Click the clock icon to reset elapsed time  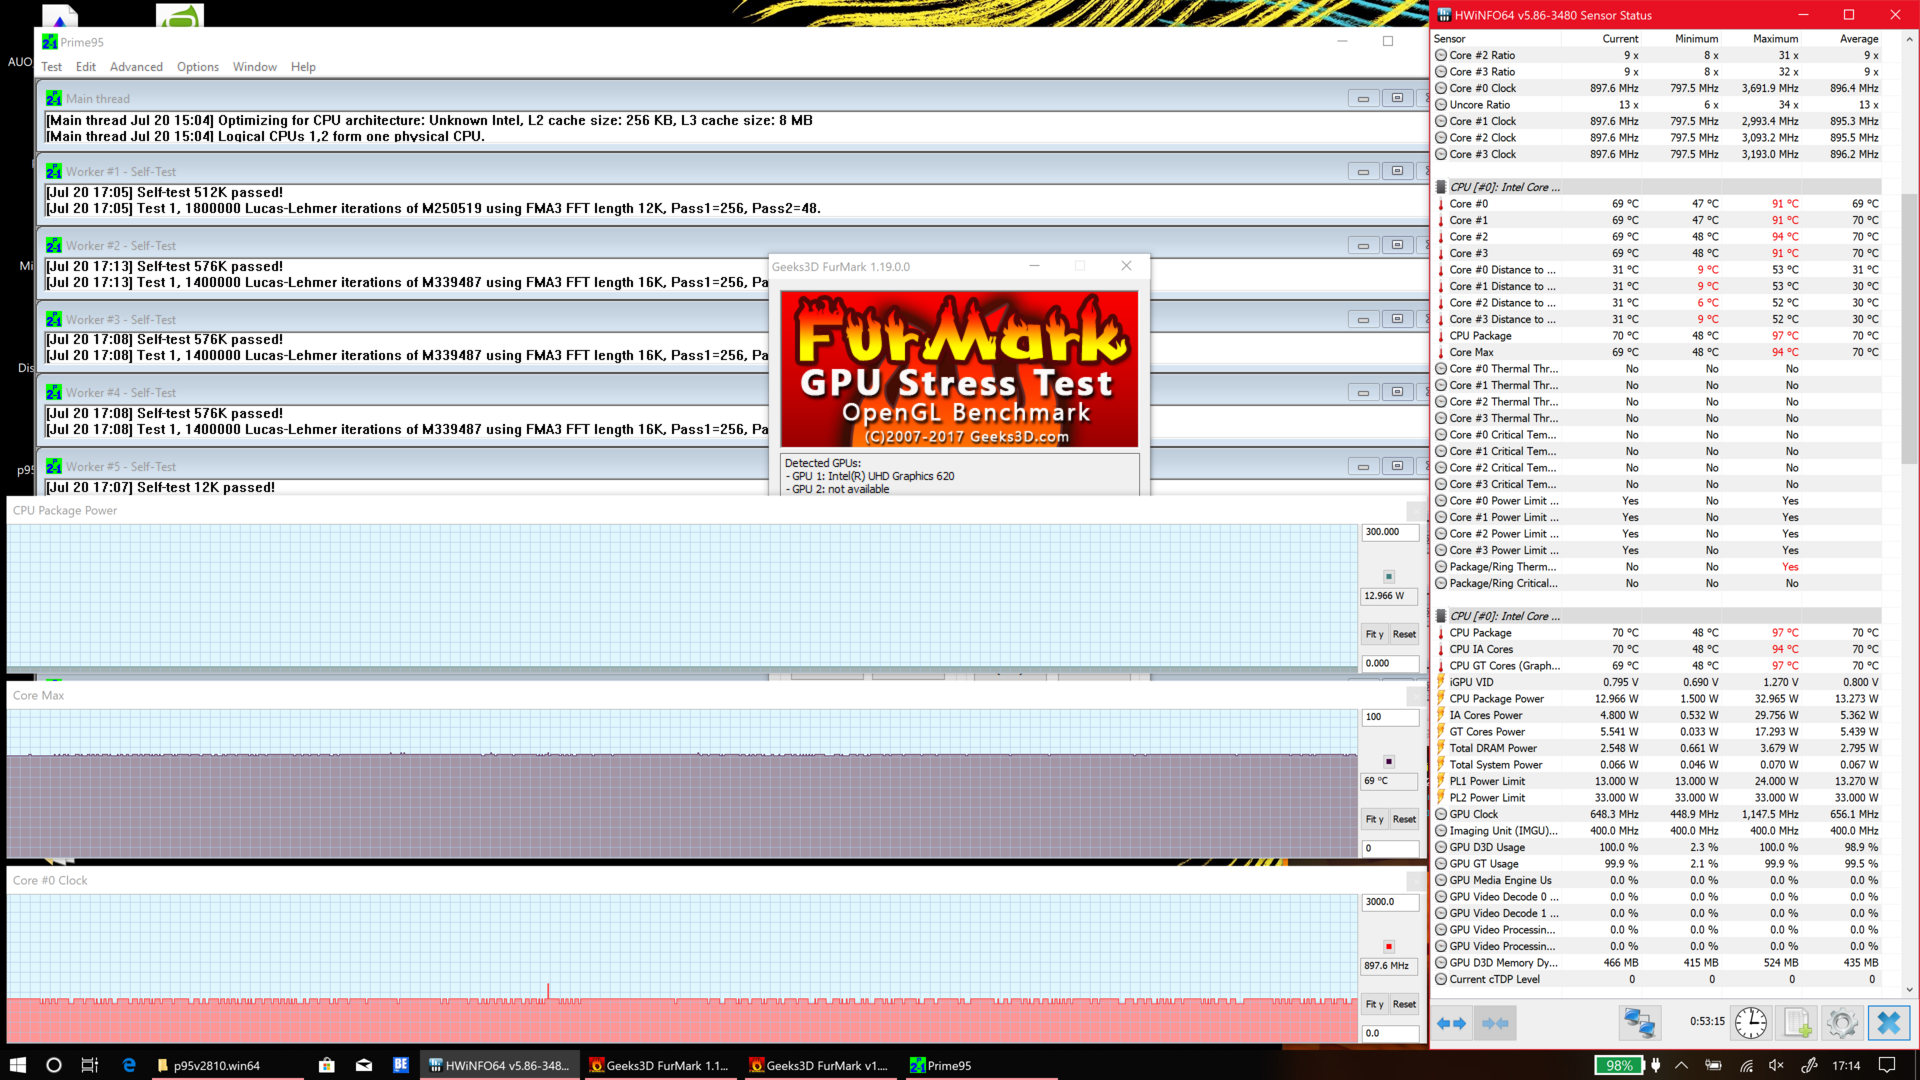point(1750,1023)
